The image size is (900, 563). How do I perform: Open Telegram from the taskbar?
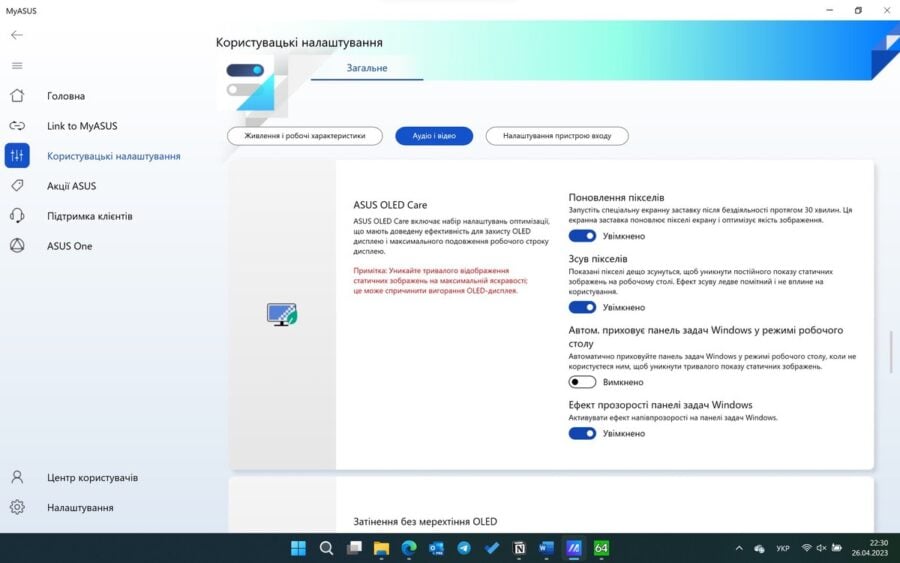tap(464, 548)
